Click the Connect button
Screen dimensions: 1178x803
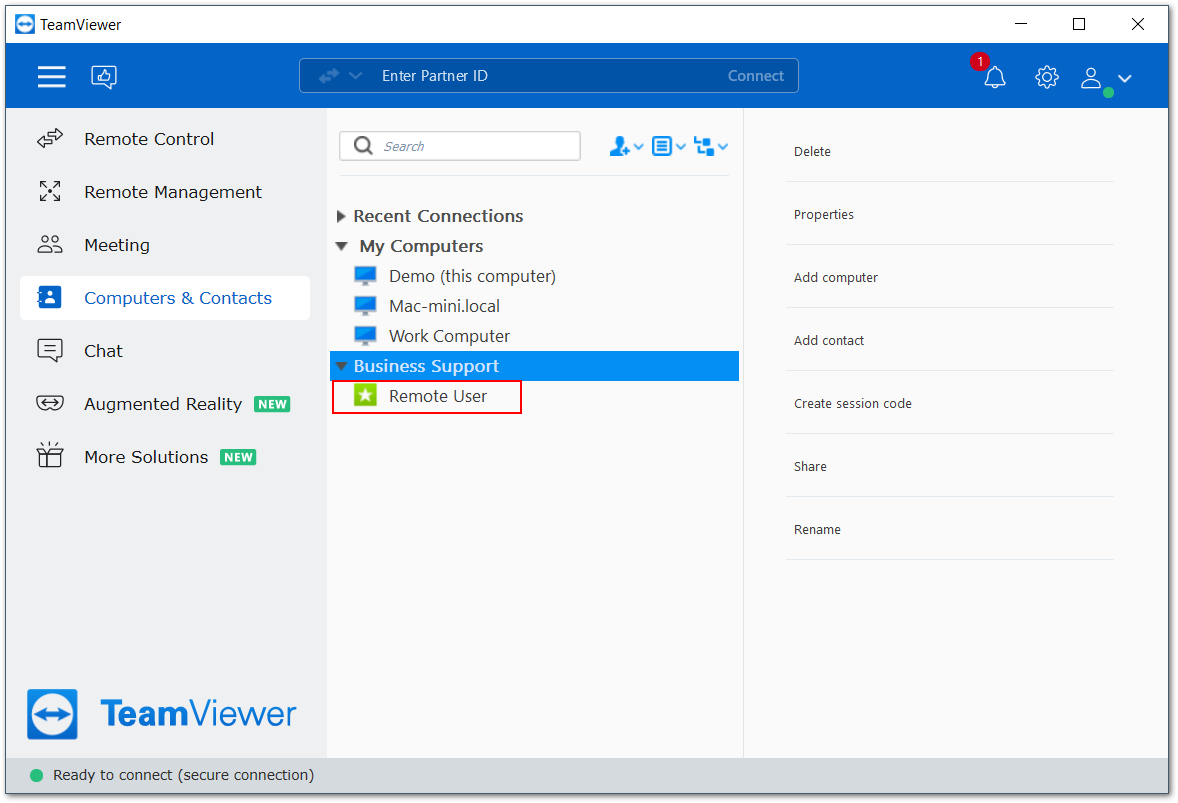(755, 76)
